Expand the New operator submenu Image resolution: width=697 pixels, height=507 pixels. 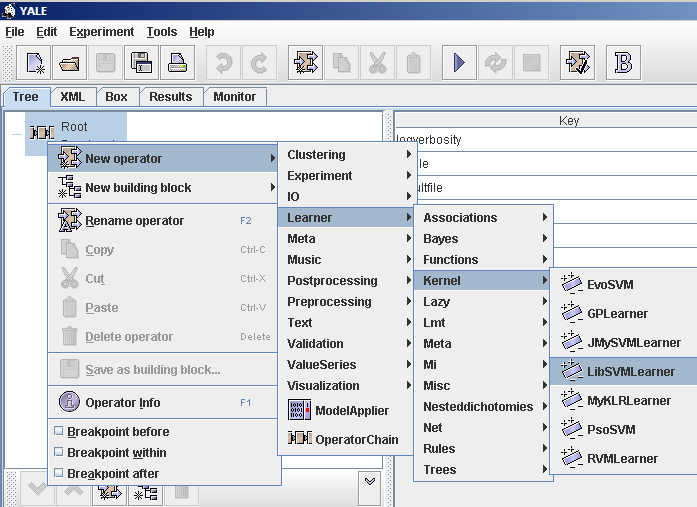(x=163, y=159)
